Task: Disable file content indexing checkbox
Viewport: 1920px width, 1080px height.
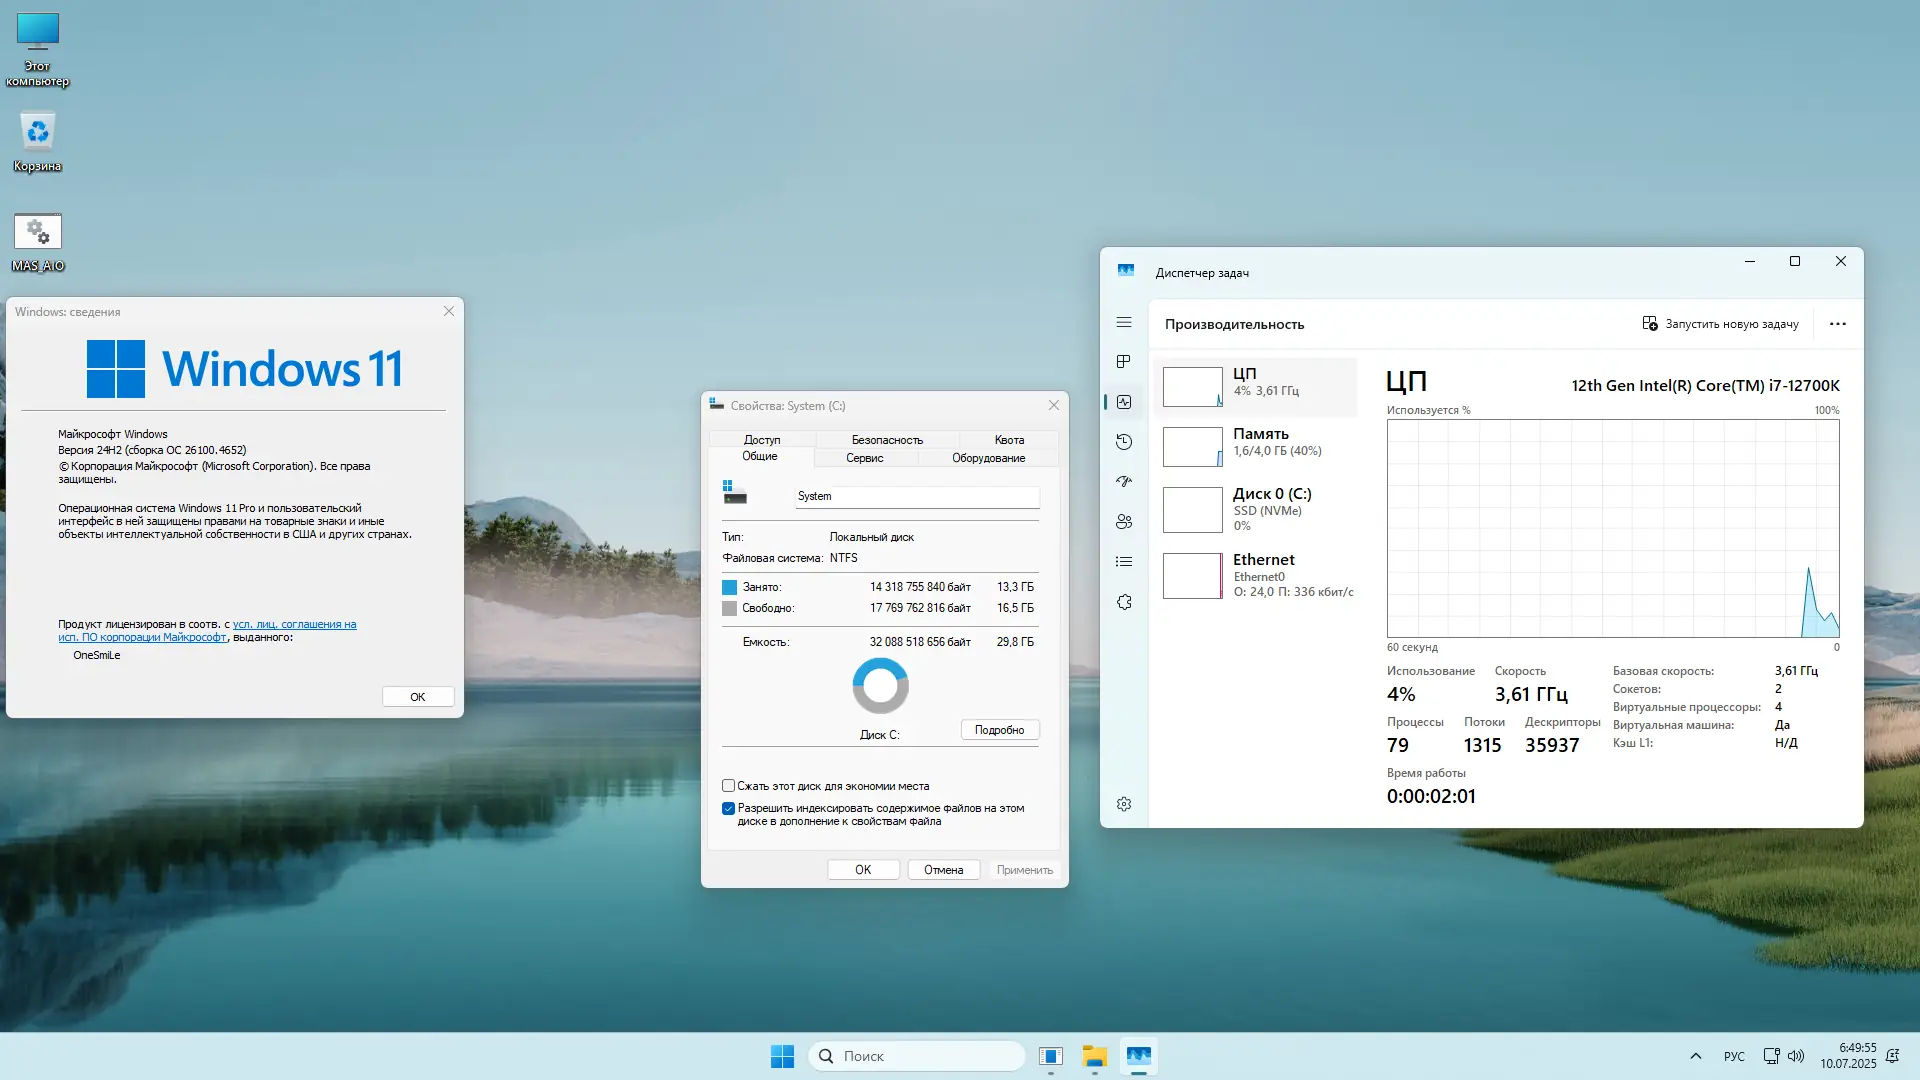Action: click(729, 808)
